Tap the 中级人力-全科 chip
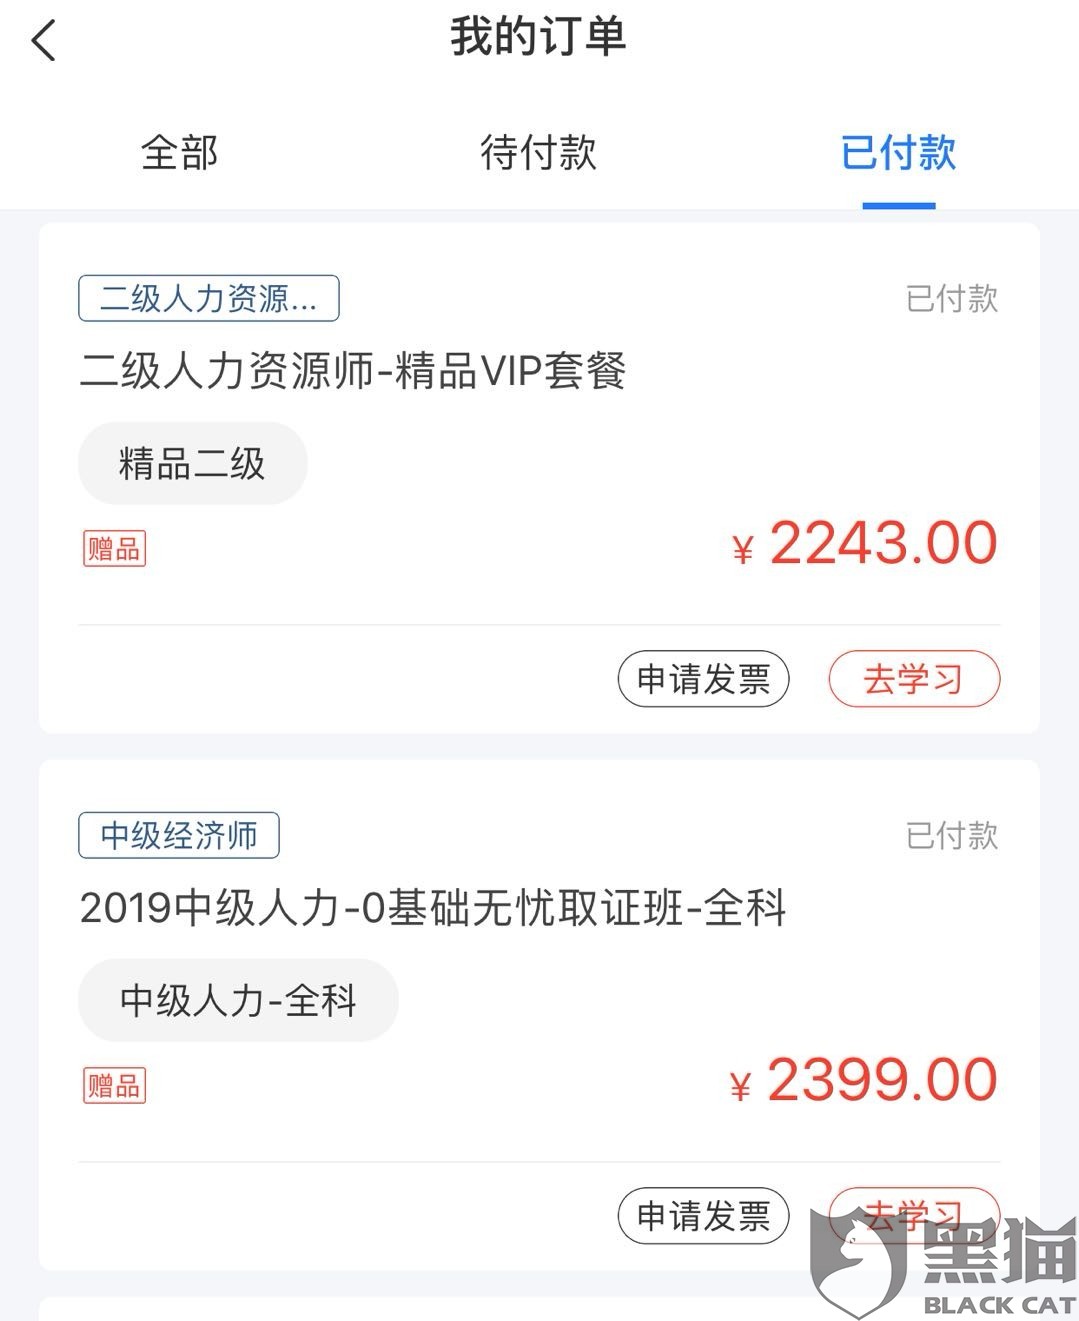1079x1321 pixels. [238, 1001]
